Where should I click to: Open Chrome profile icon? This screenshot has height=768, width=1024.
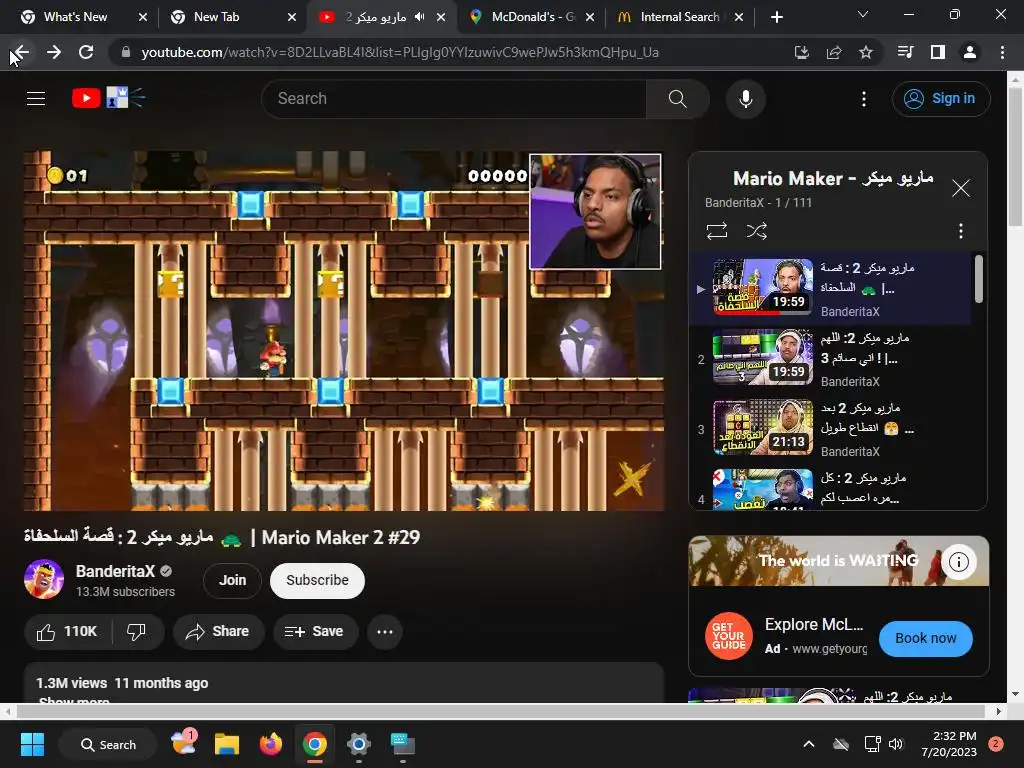tap(970, 52)
